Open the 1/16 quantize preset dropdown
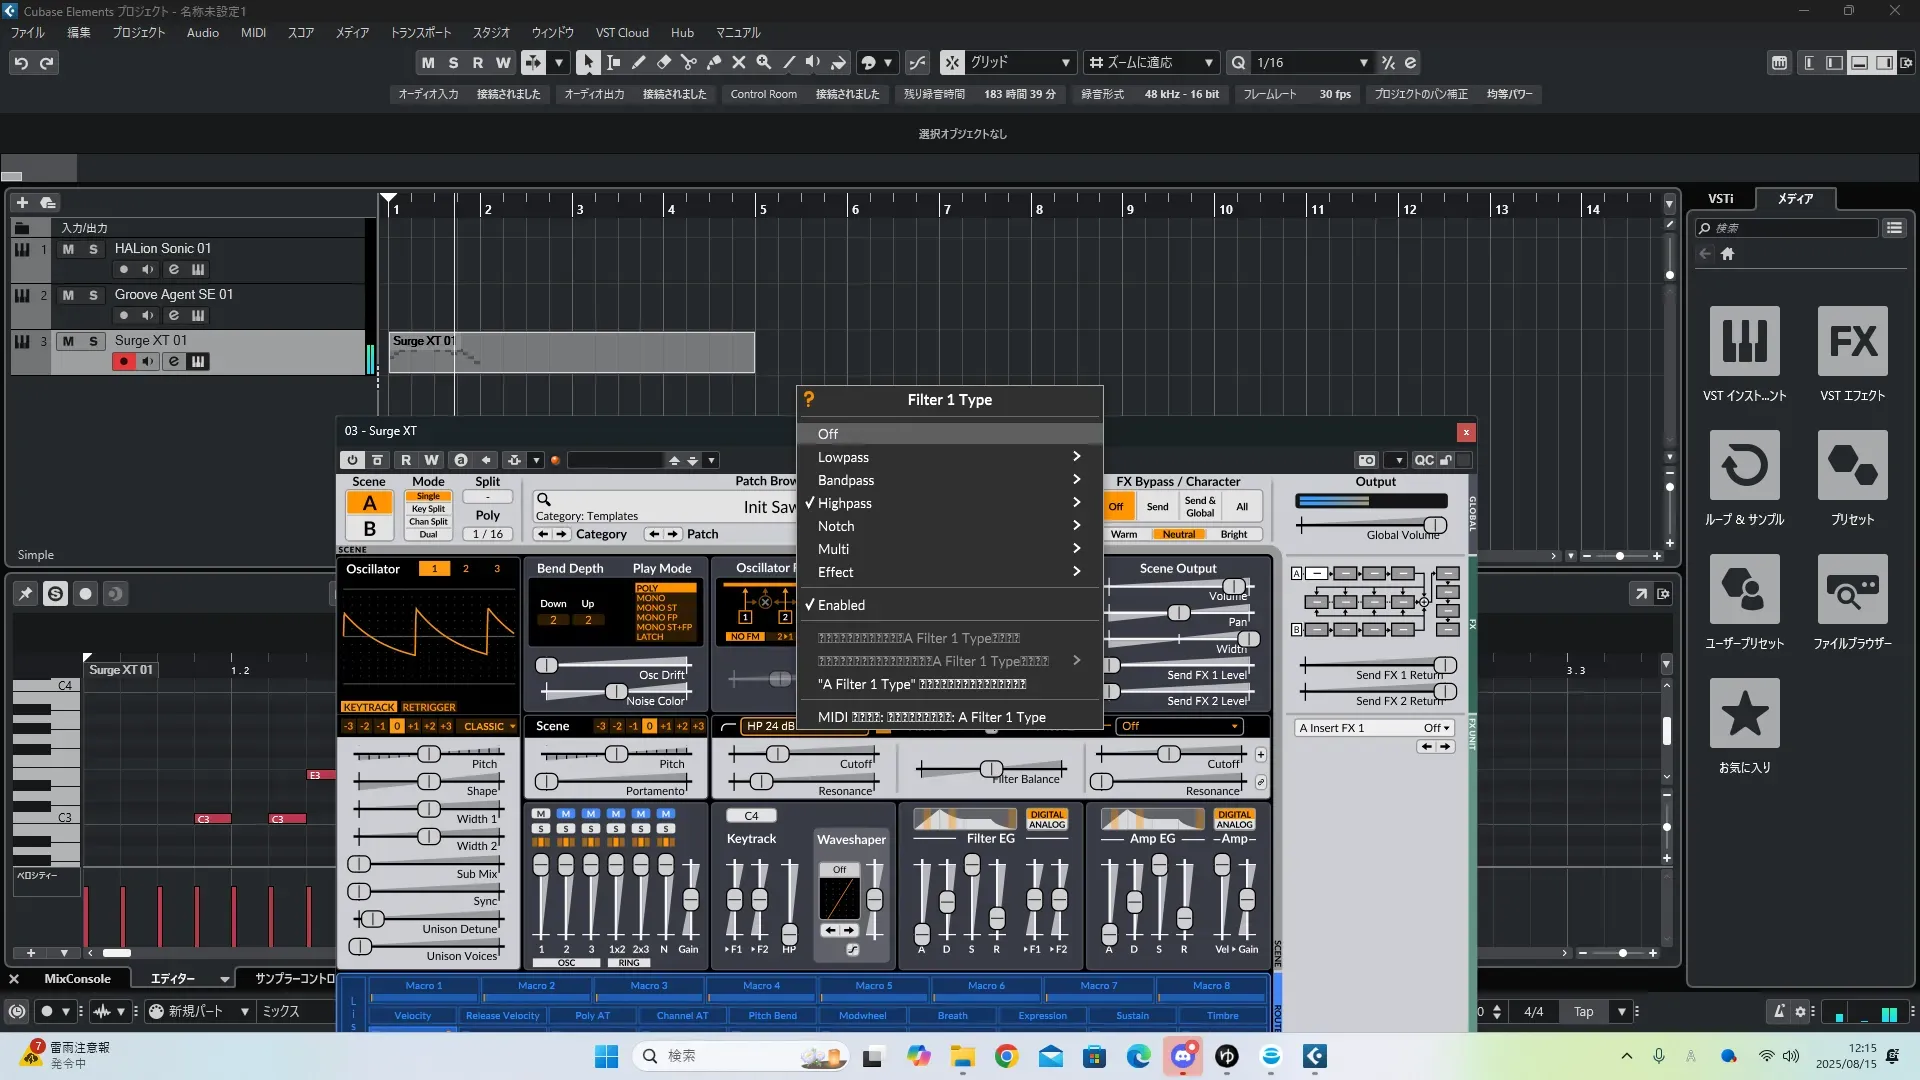The height and width of the screenshot is (1080, 1920). tap(1363, 63)
